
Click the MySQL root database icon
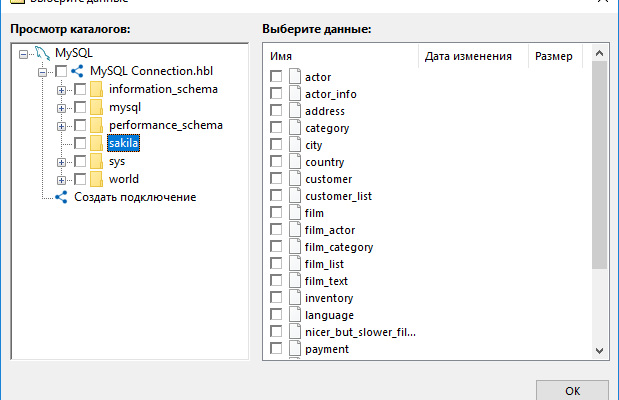tap(40, 54)
